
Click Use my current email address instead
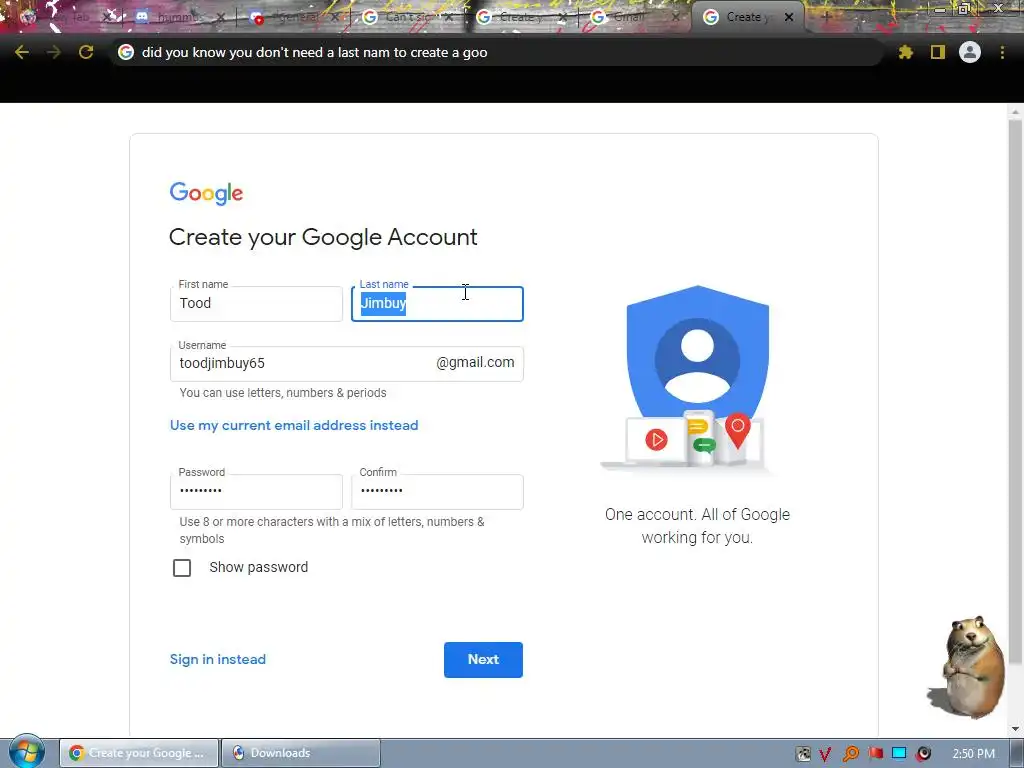[294, 426]
